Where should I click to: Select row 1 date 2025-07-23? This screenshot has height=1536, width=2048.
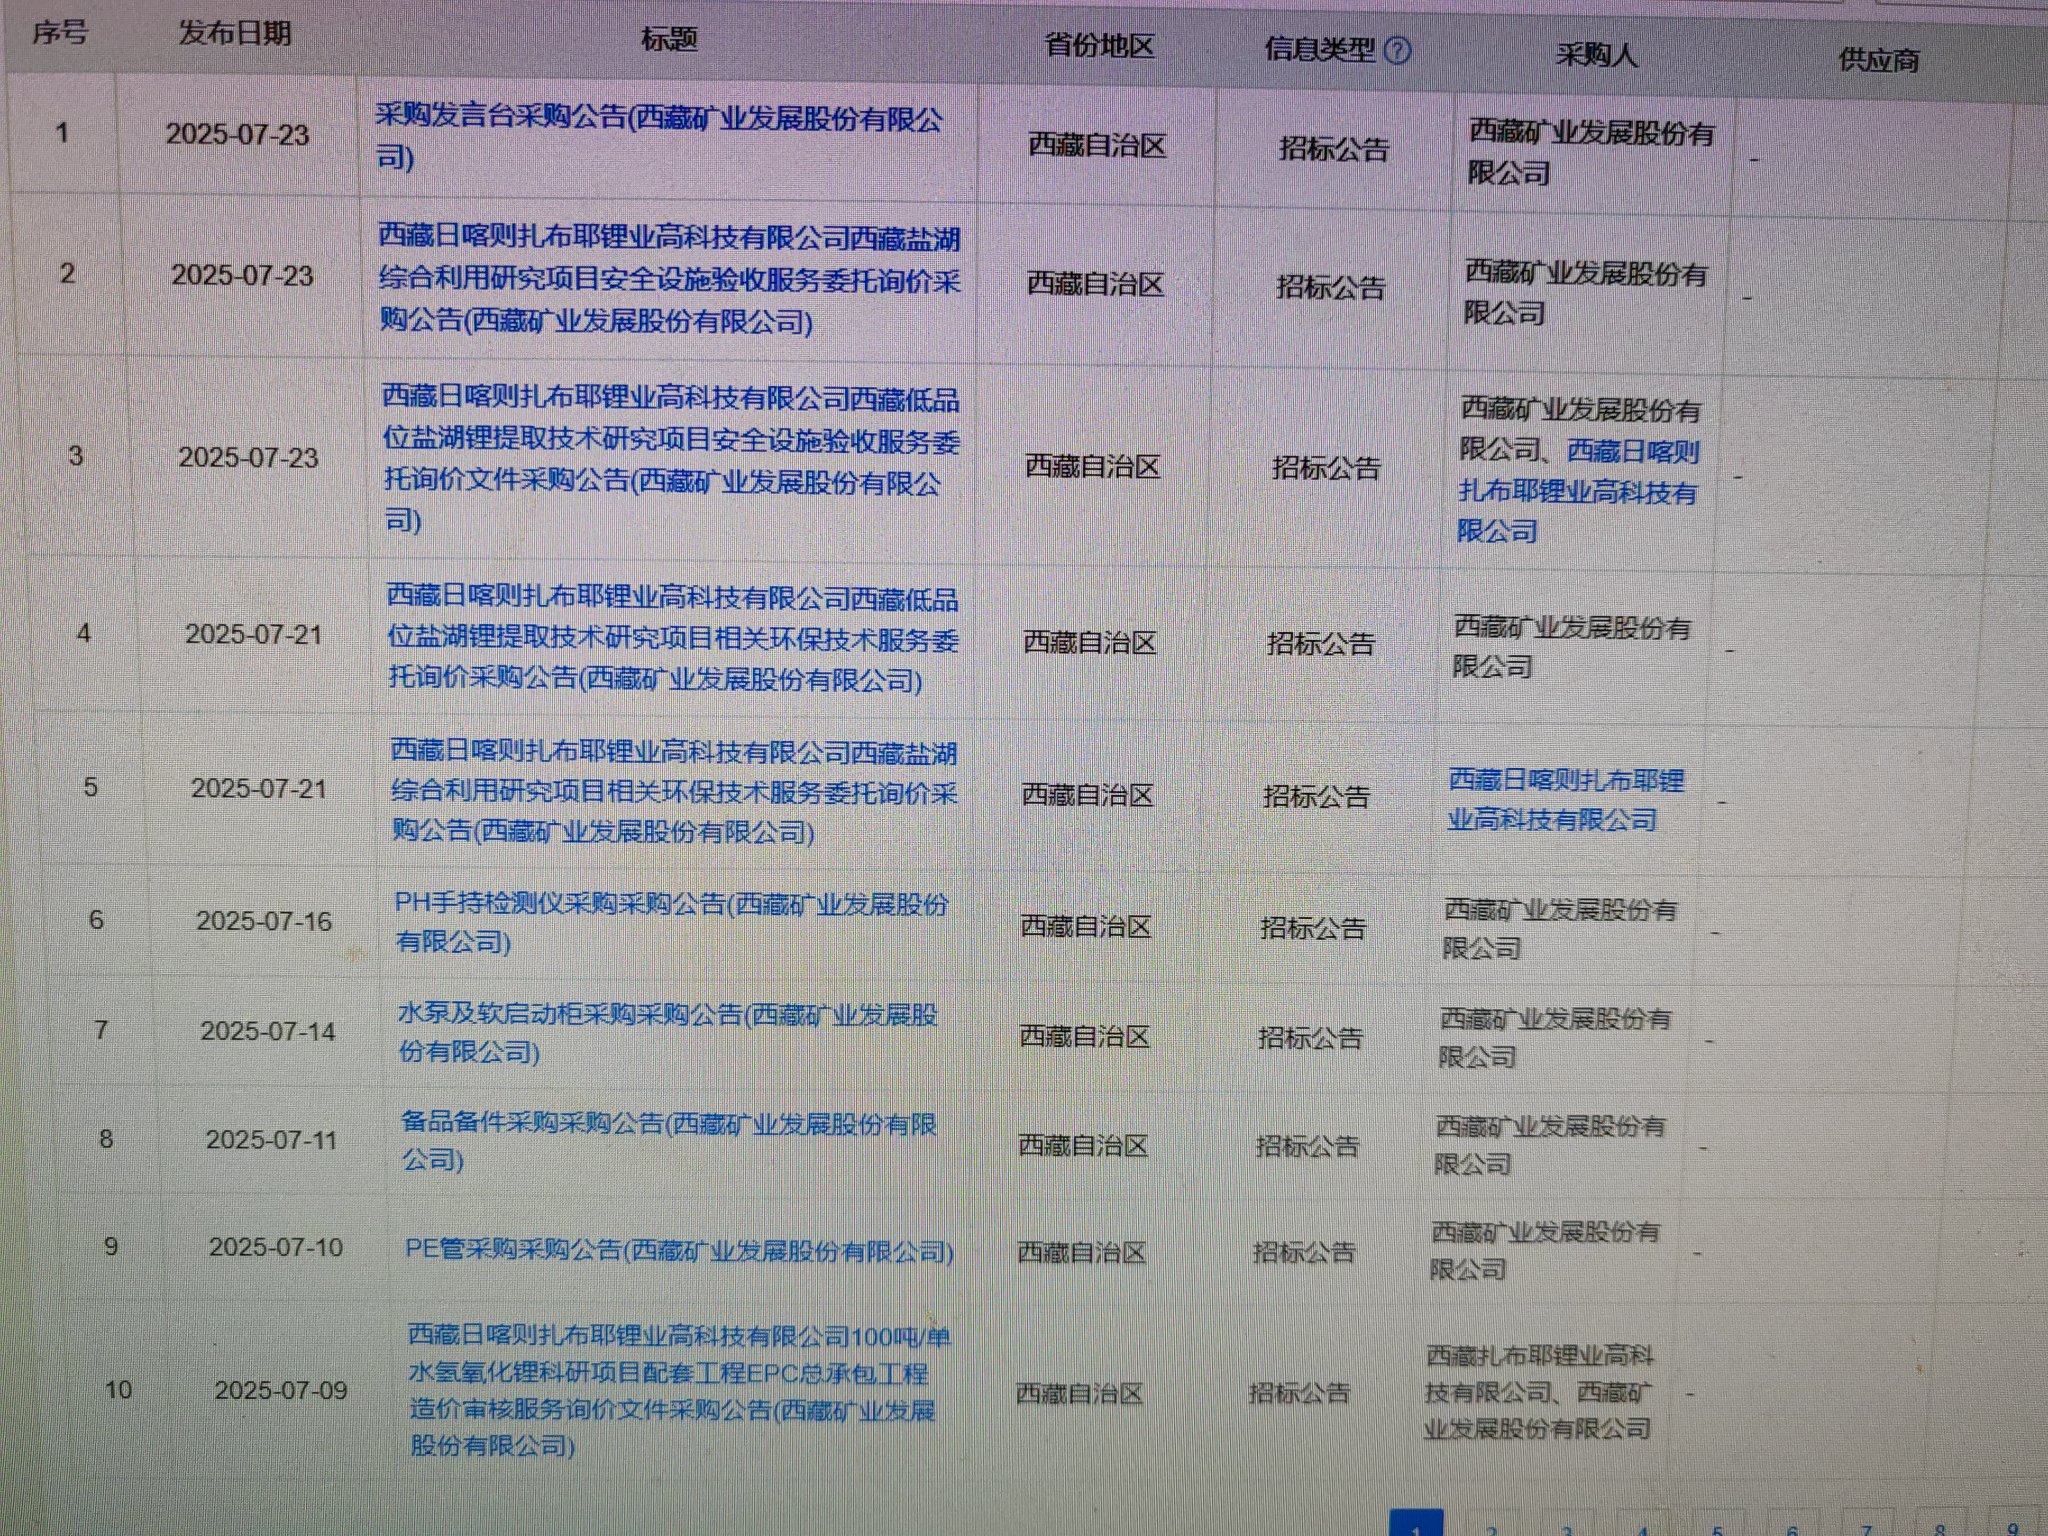pyautogui.click(x=237, y=135)
